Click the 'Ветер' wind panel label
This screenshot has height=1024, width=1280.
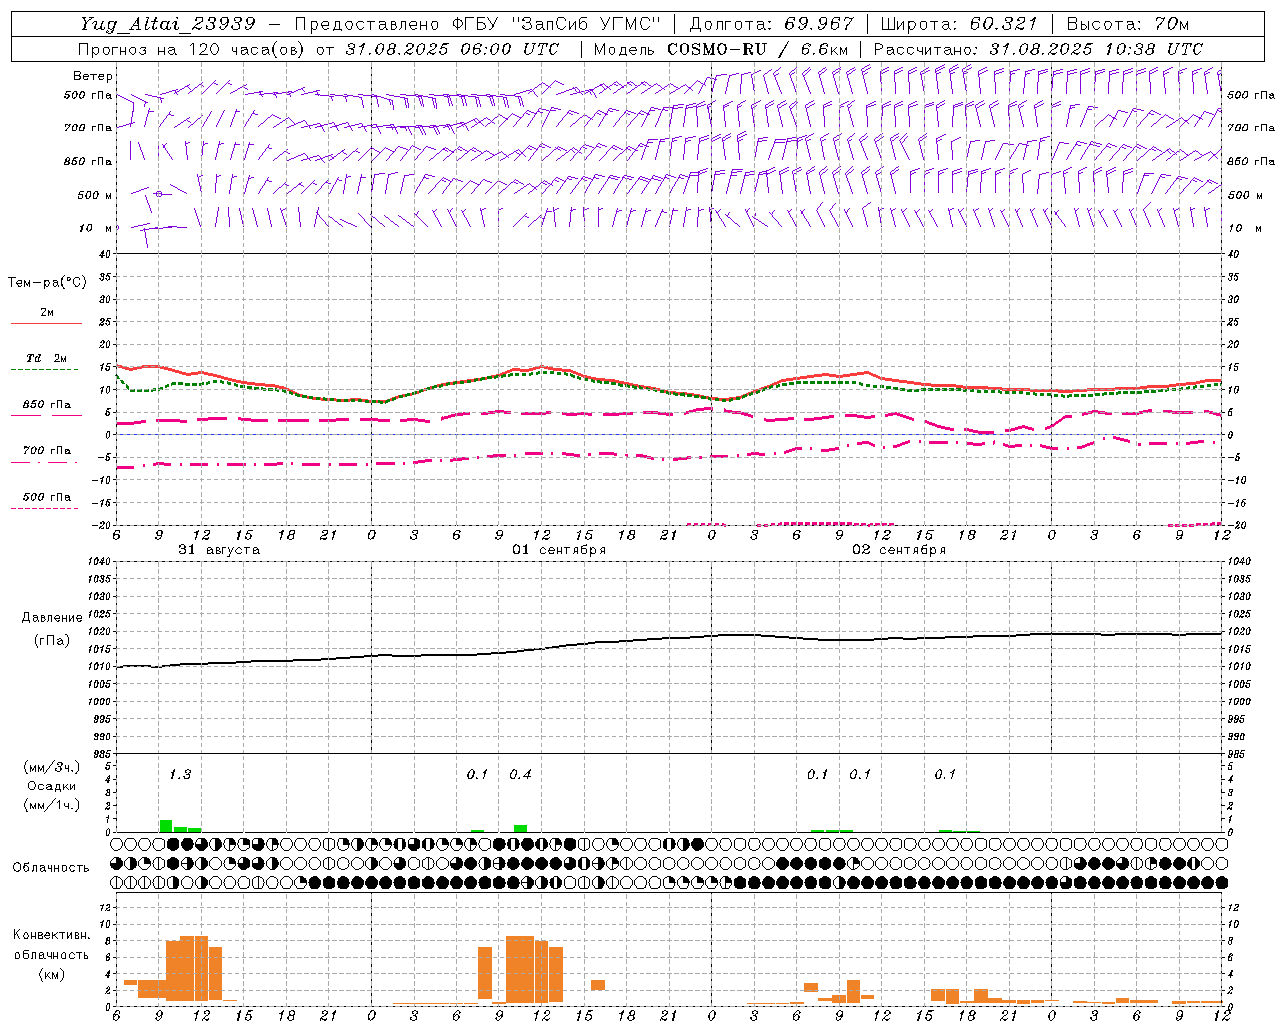tap(93, 76)
